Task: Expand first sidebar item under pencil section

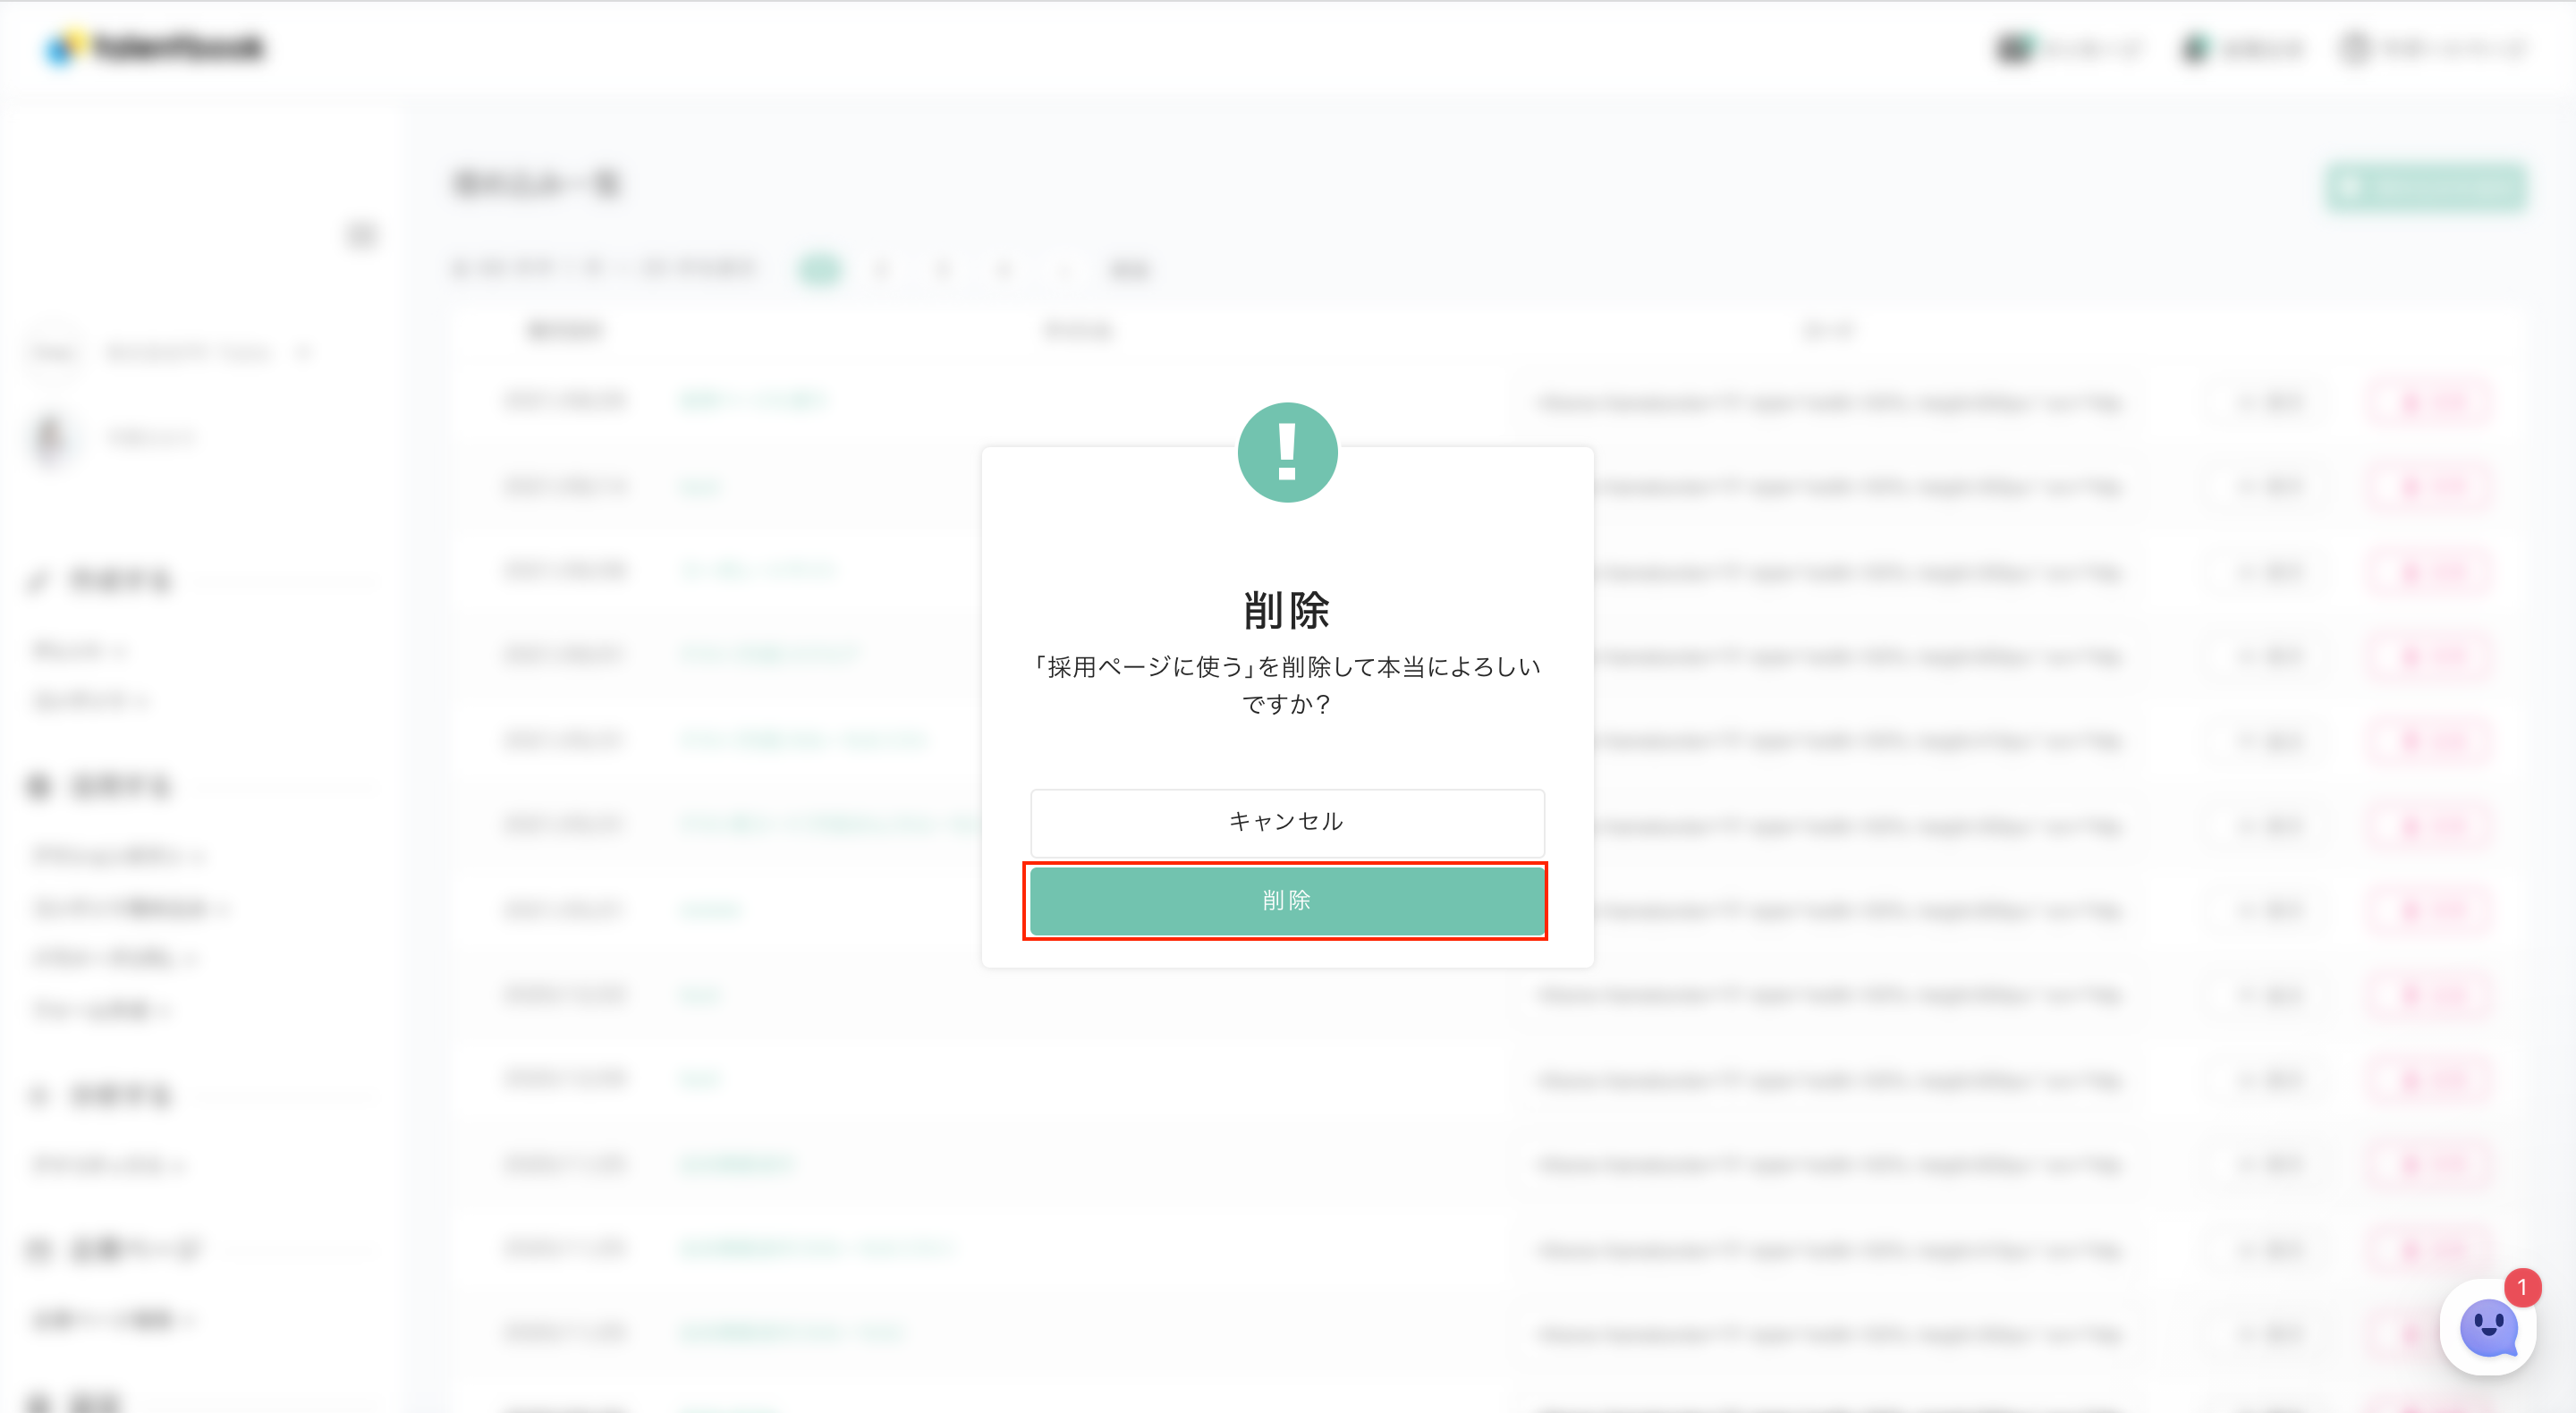Action: (80, 650)
